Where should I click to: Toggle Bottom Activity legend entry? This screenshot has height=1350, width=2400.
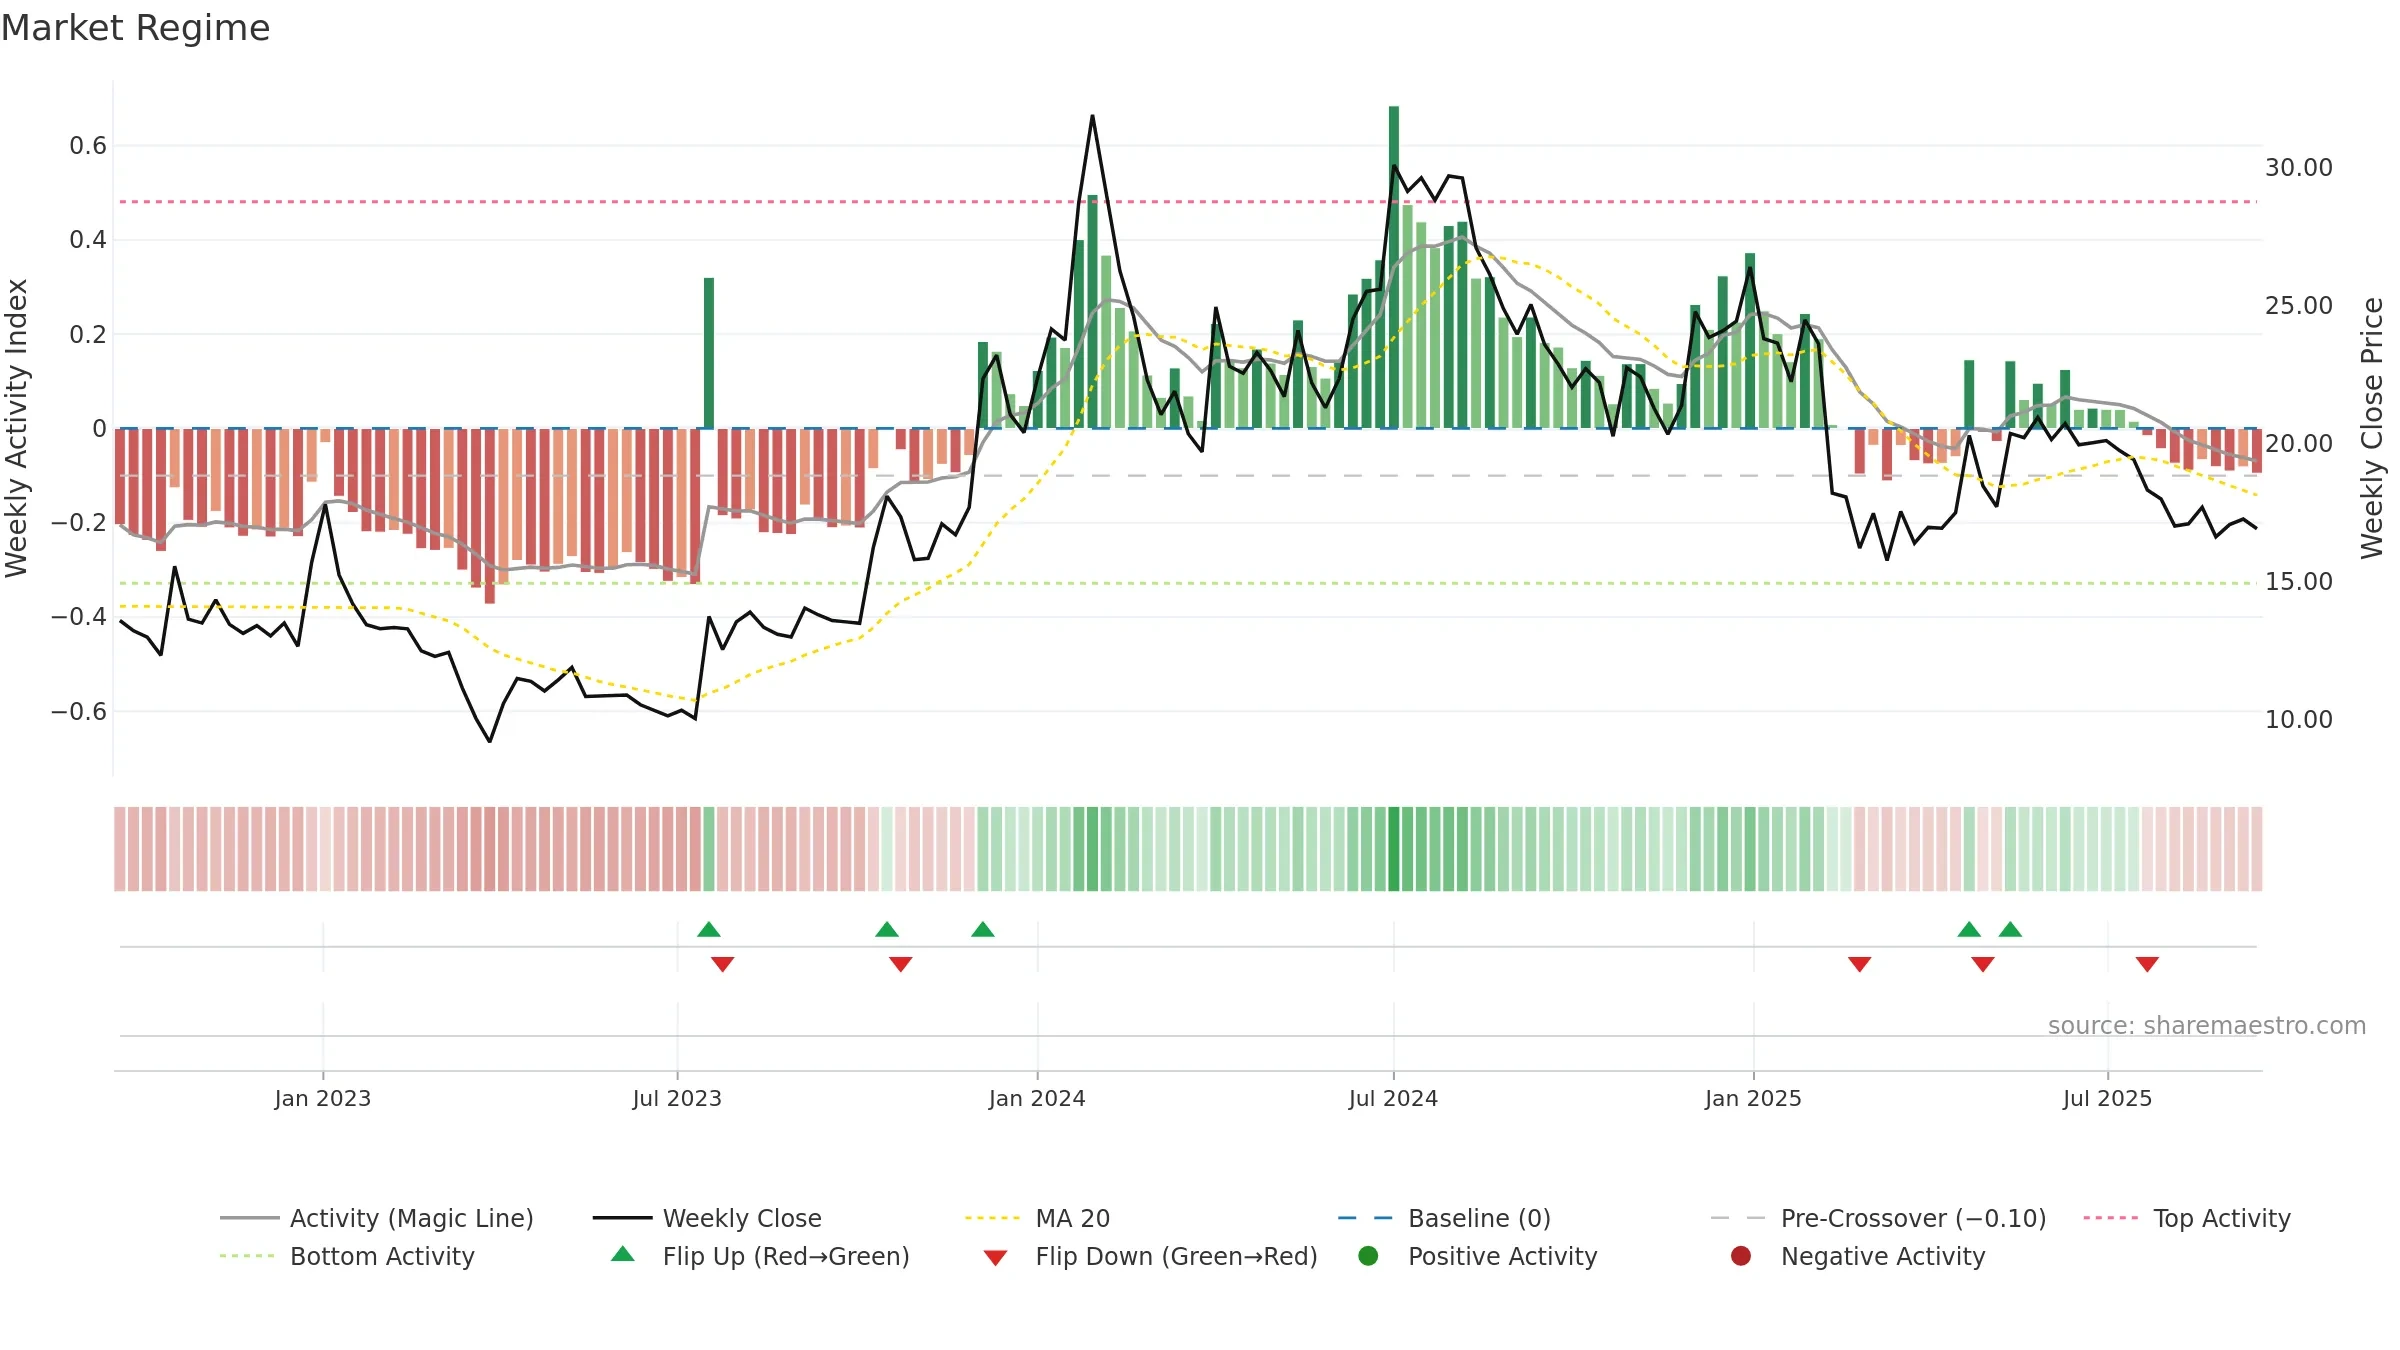click(347, 1256)
